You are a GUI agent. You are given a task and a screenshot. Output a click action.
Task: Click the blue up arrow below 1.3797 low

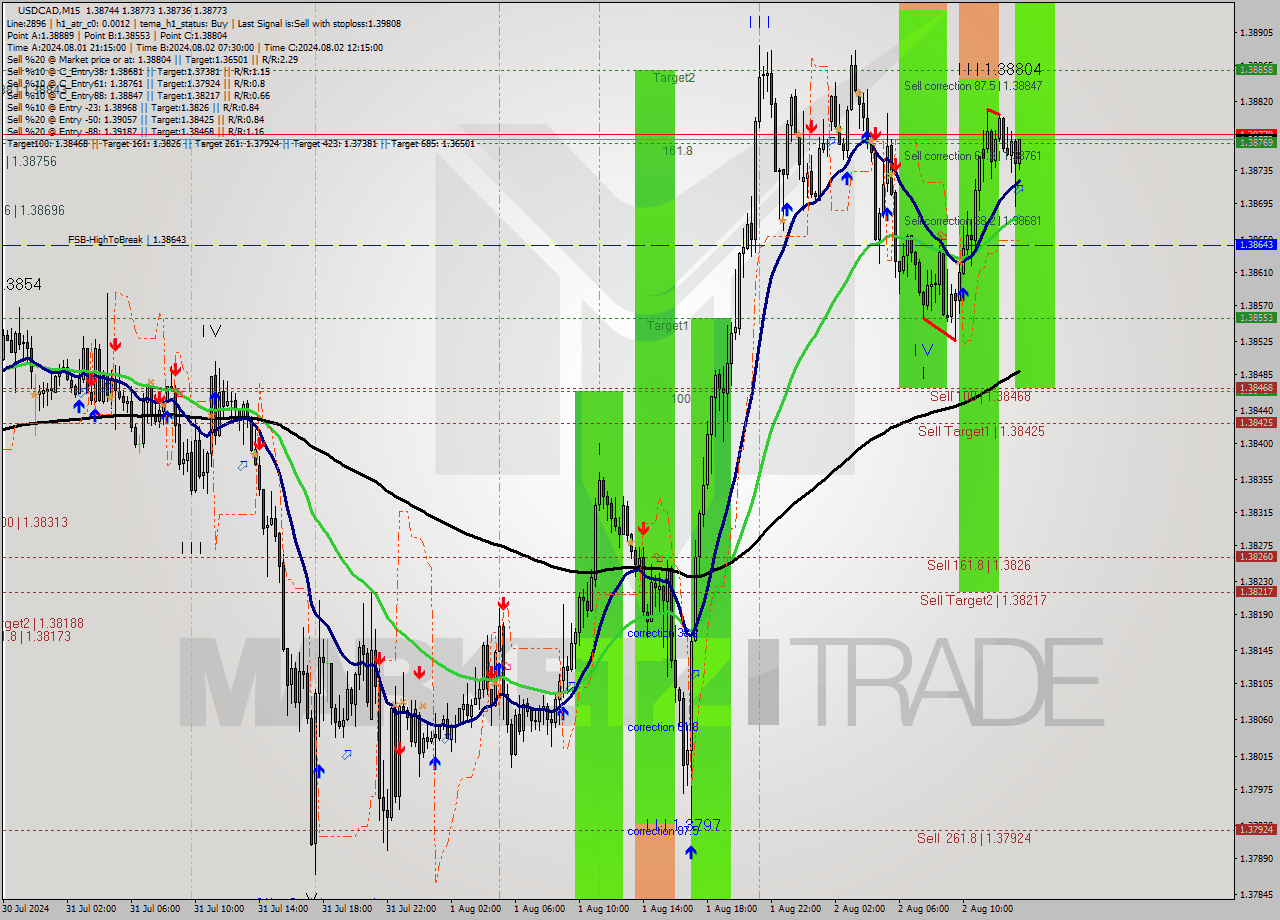691,852
